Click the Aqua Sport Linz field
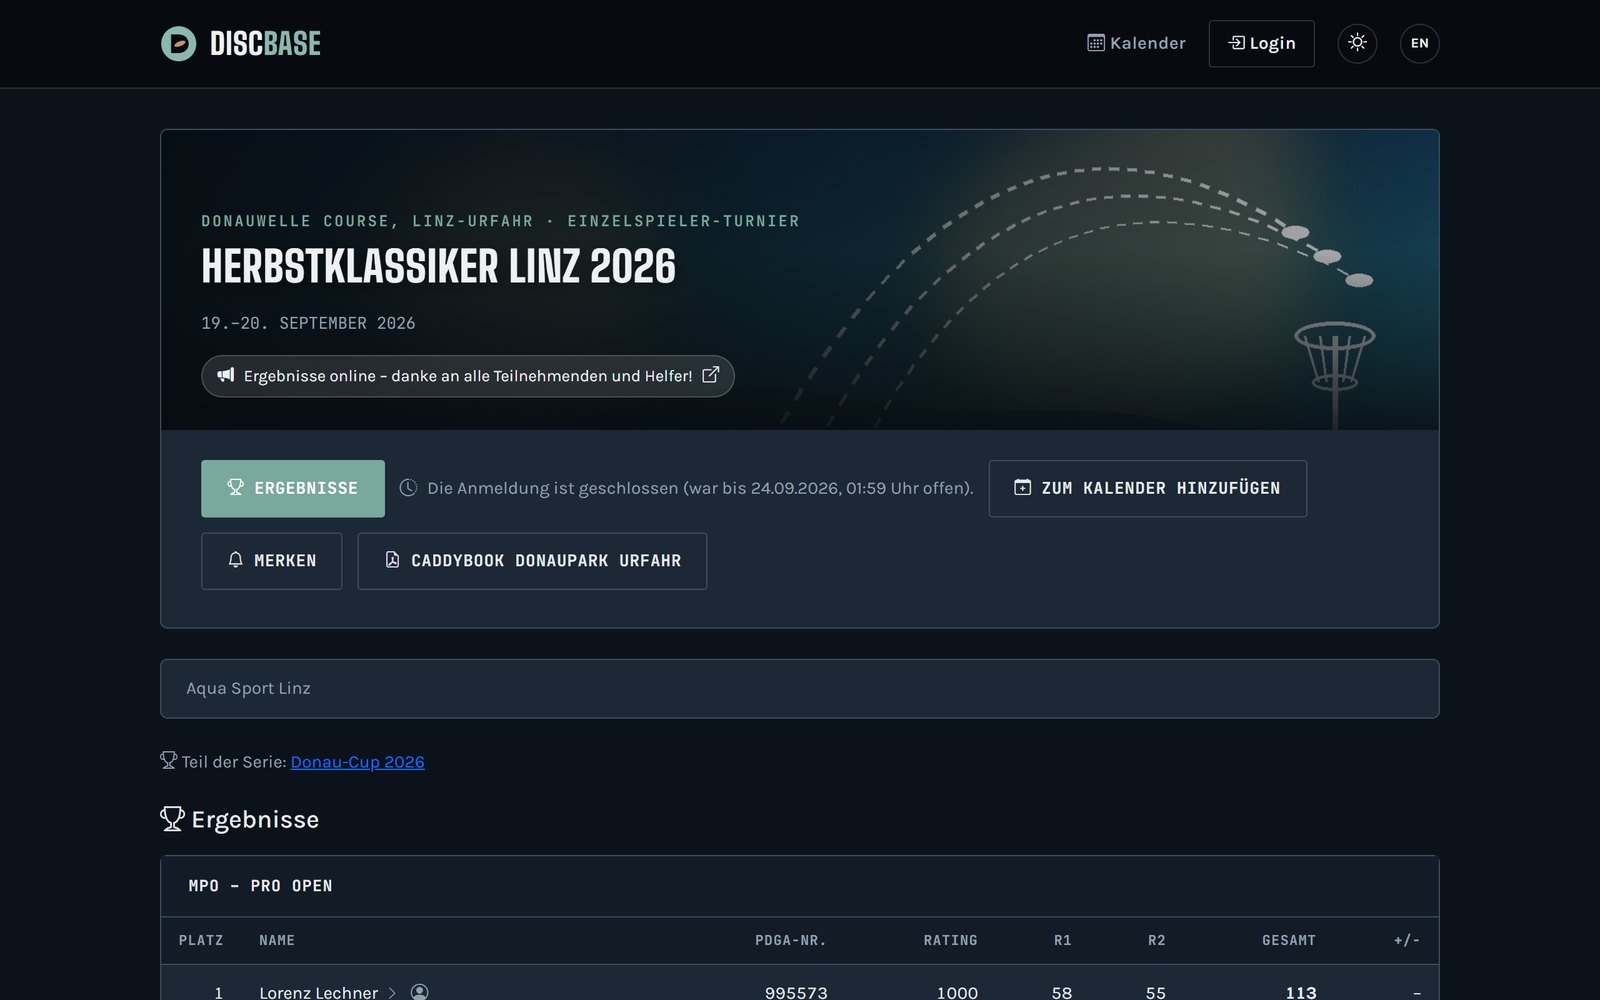Viewport: 1600px width, 1000px height. [800, 688]
